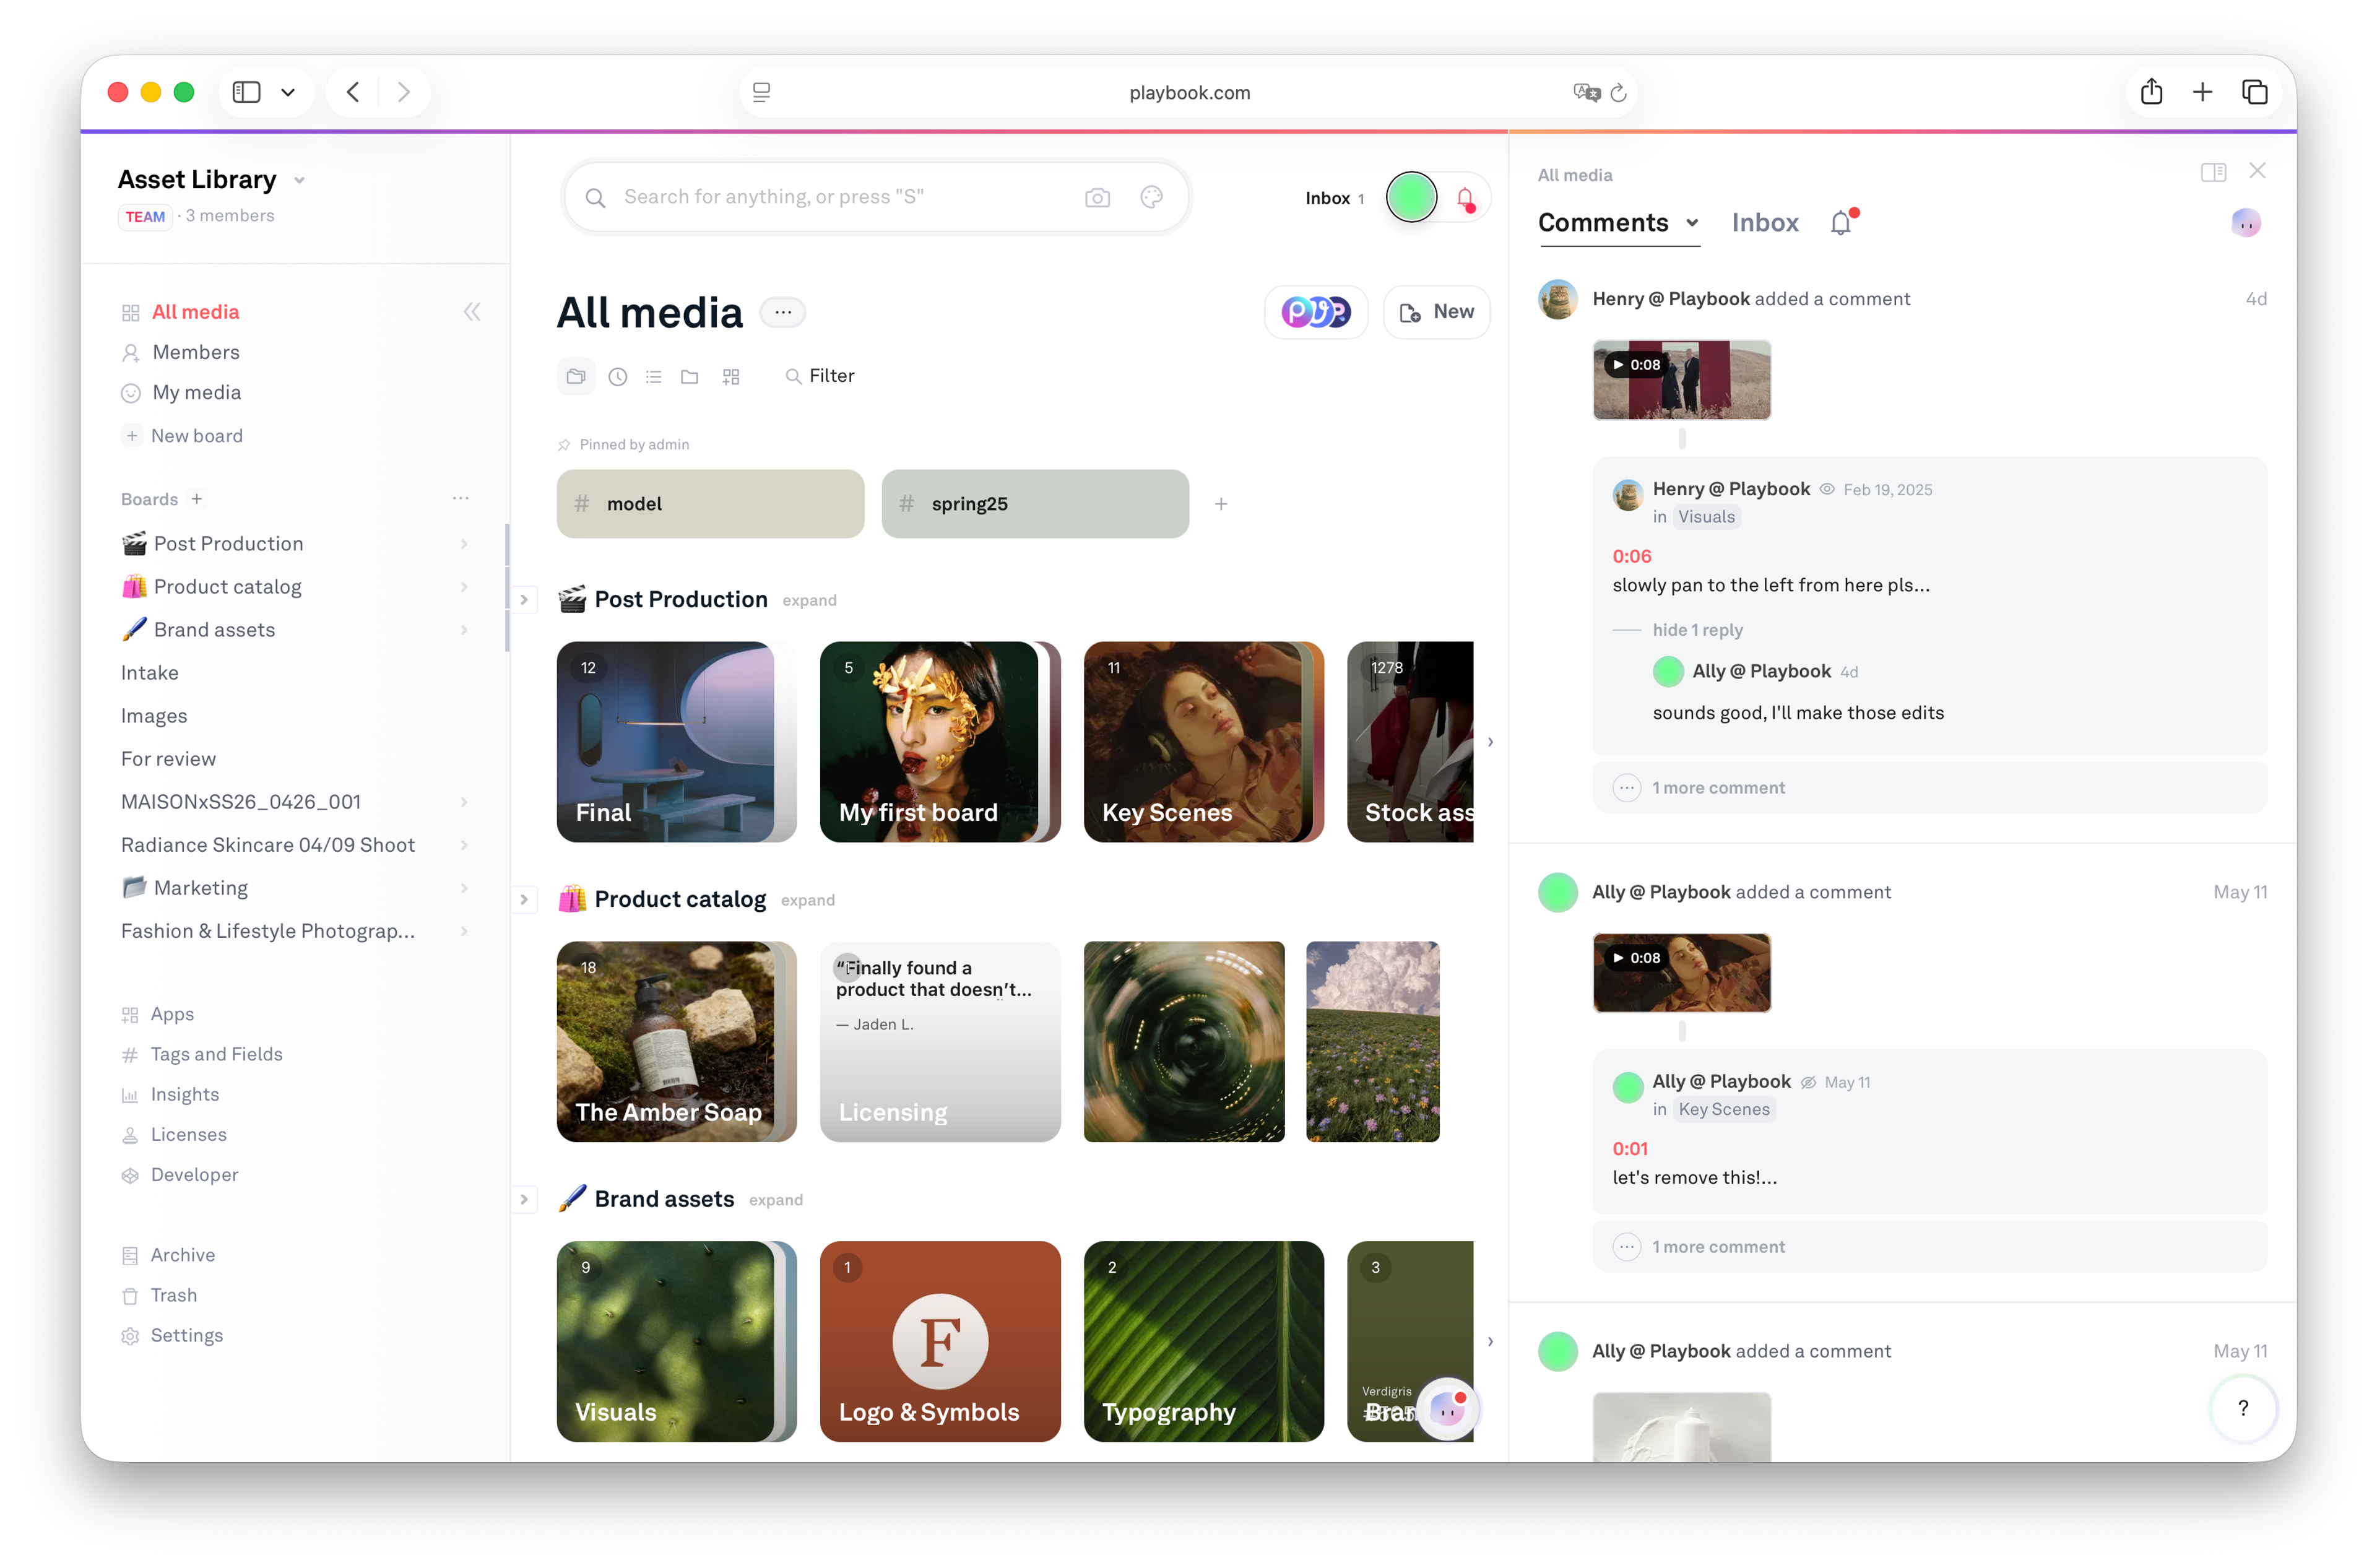
Task: Click the comments panel bell icon
Action: pos(1842,223)
